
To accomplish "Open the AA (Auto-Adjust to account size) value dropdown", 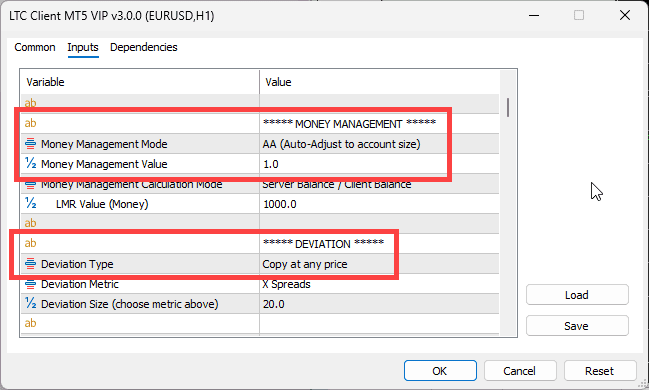I will (379, 144).
